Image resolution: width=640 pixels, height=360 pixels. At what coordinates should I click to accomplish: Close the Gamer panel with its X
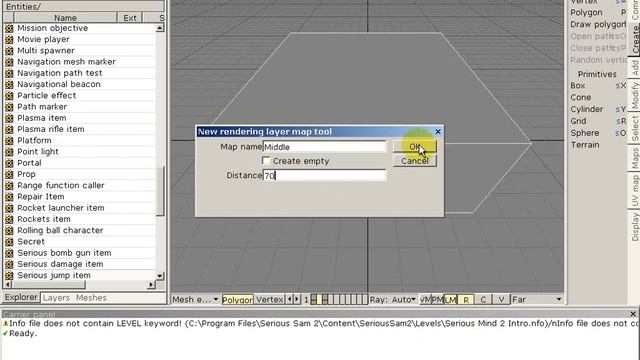click(x=633, y=314)
